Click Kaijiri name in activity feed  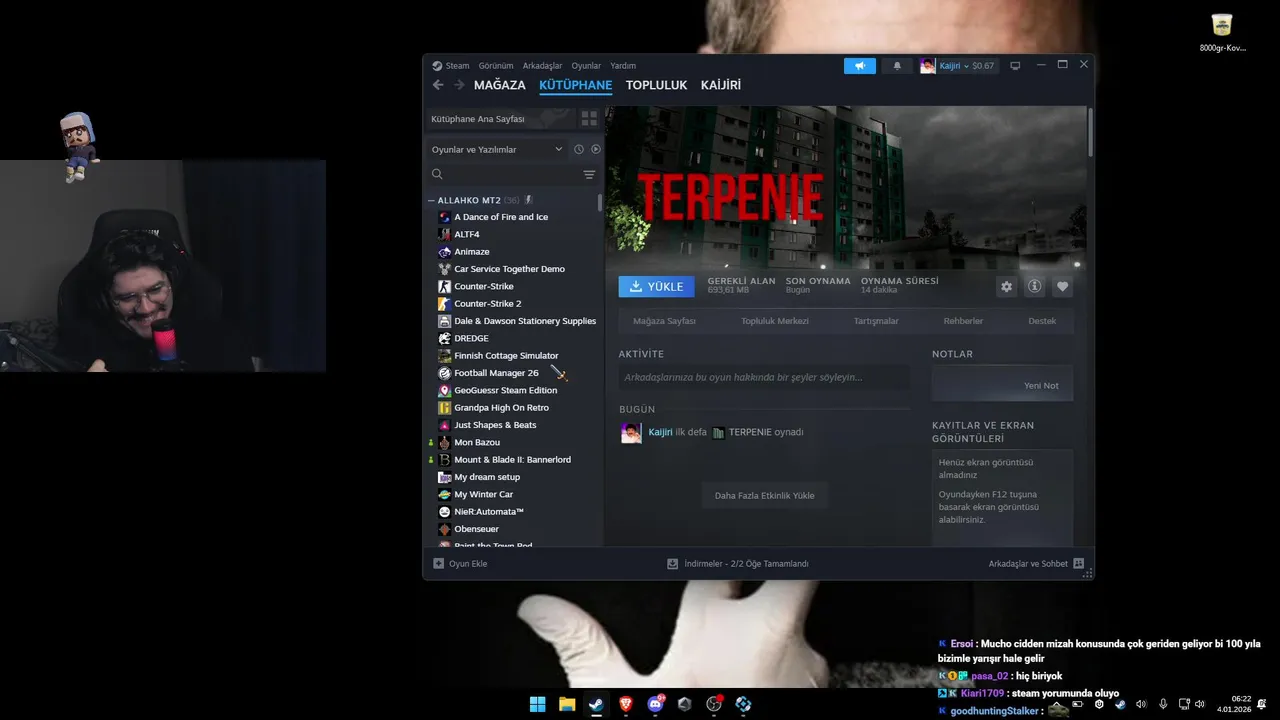tap(660, 432)
